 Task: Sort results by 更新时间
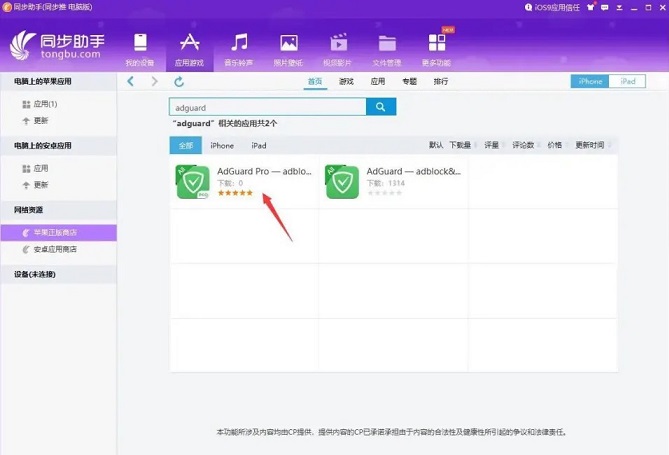[x=590, y=145]
